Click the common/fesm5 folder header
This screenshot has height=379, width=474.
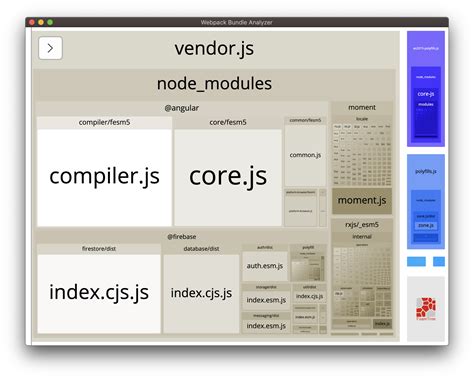point(305,120)
